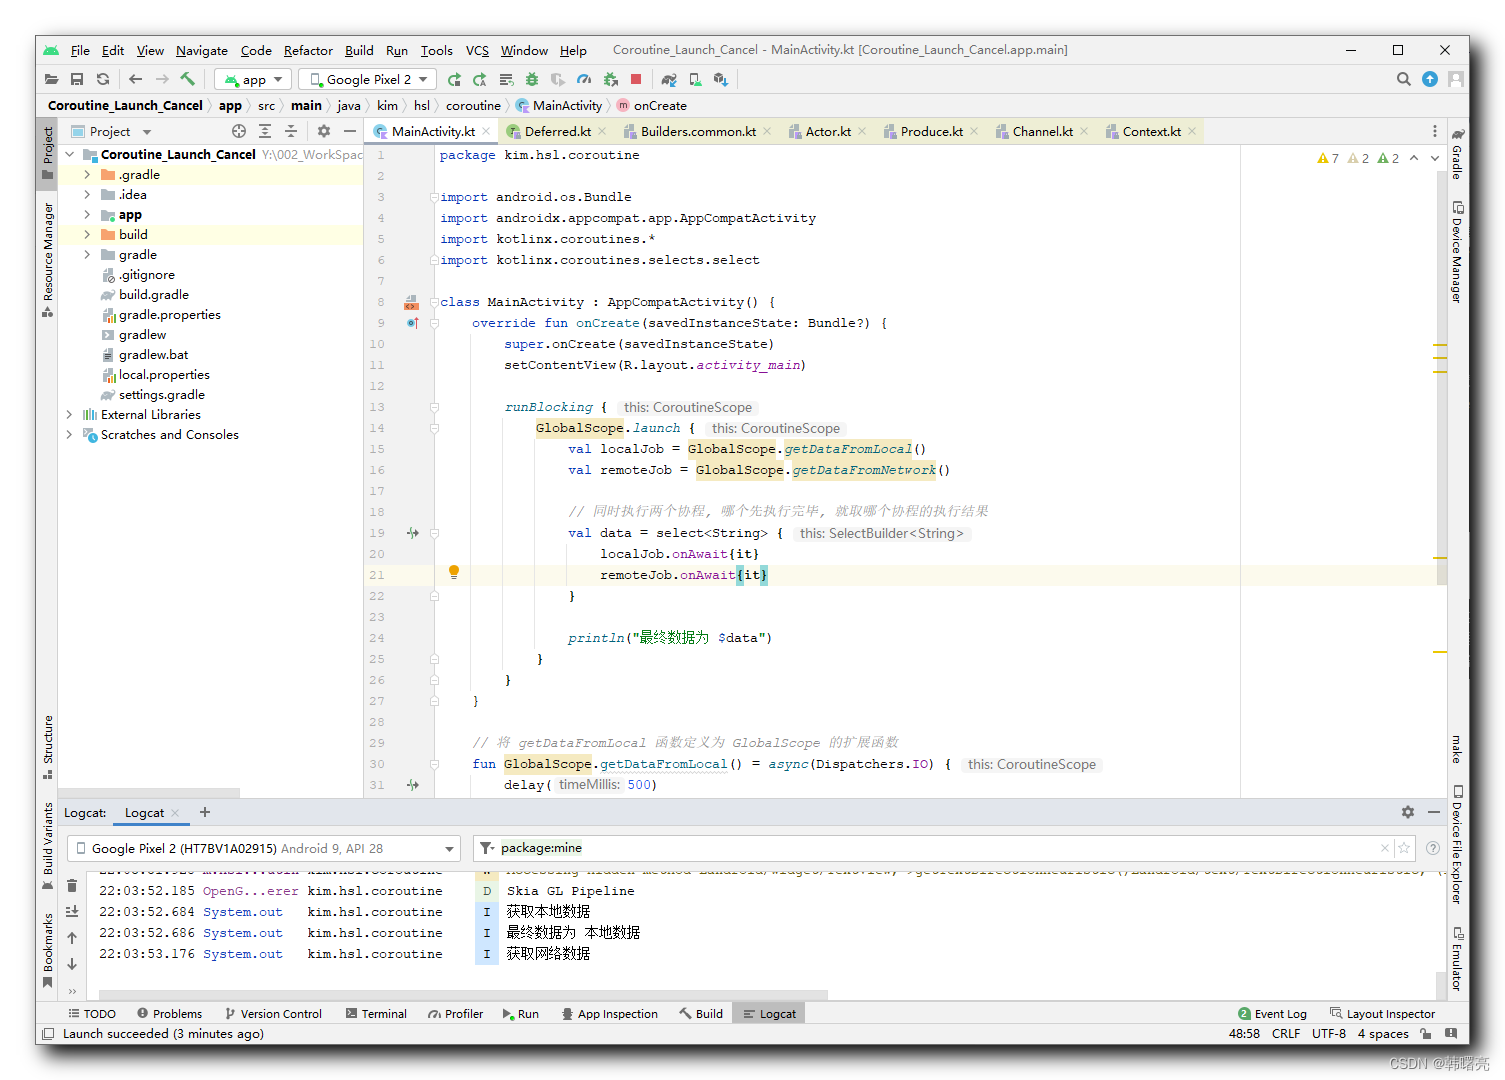Open the Logcat device selector dropdown
The height and width of the screenshot is (1080, 1505).
pyautogui.click(x=264, y=848)
